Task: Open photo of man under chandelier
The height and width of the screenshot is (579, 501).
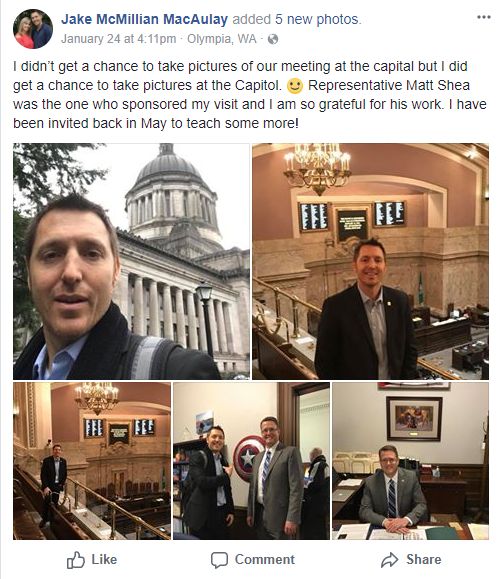Action: [370, 261]
